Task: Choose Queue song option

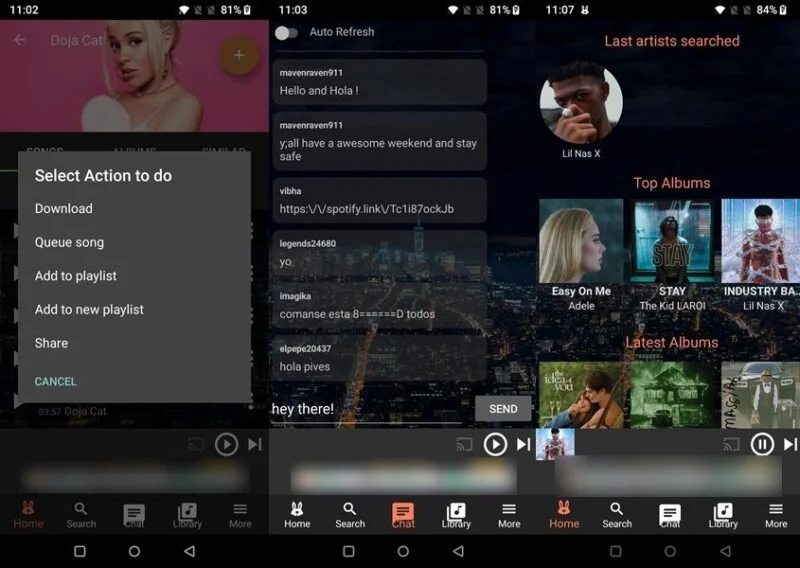Action: point(69,242)
